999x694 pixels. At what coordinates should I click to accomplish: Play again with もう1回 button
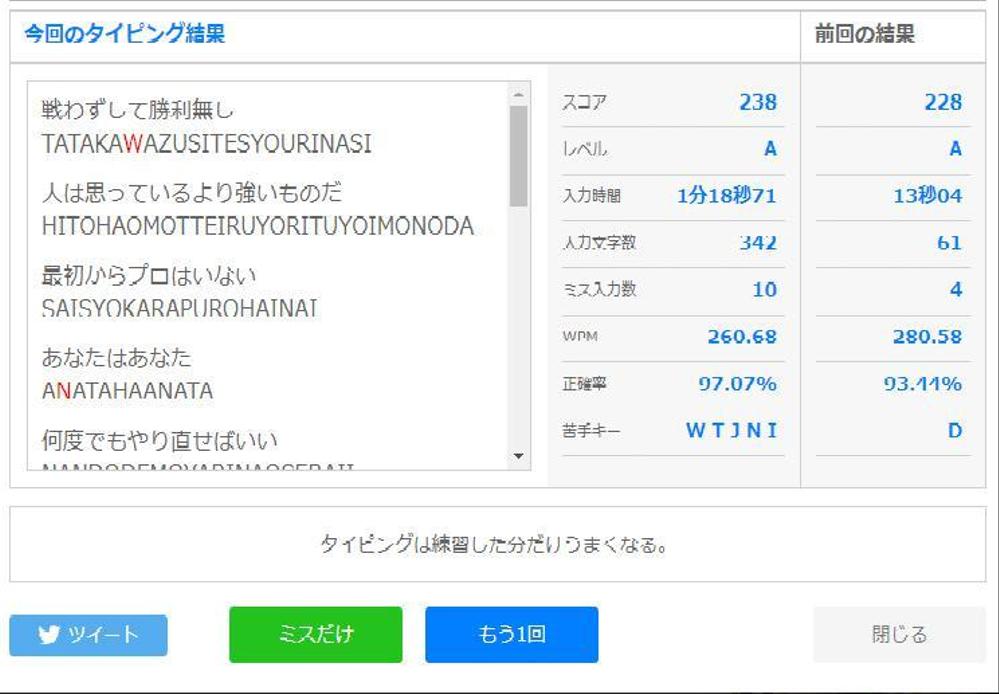pos(512,634)
